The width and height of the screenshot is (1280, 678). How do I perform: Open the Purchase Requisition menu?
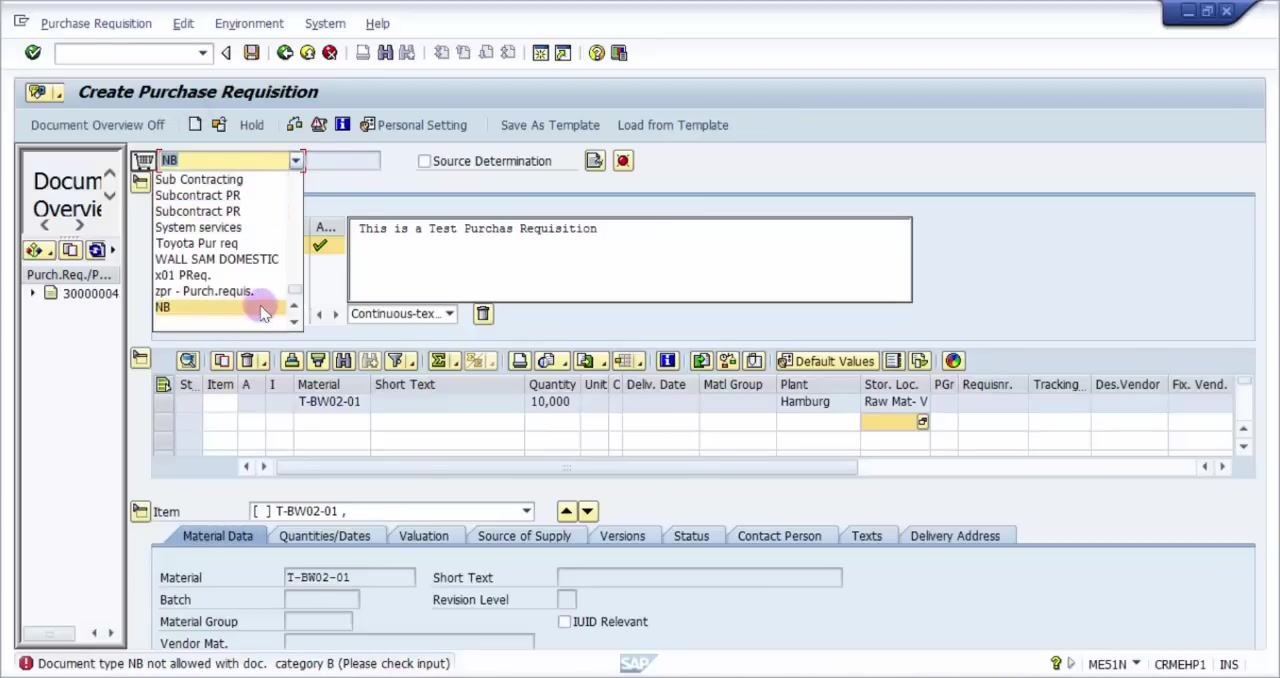point(96,23)
